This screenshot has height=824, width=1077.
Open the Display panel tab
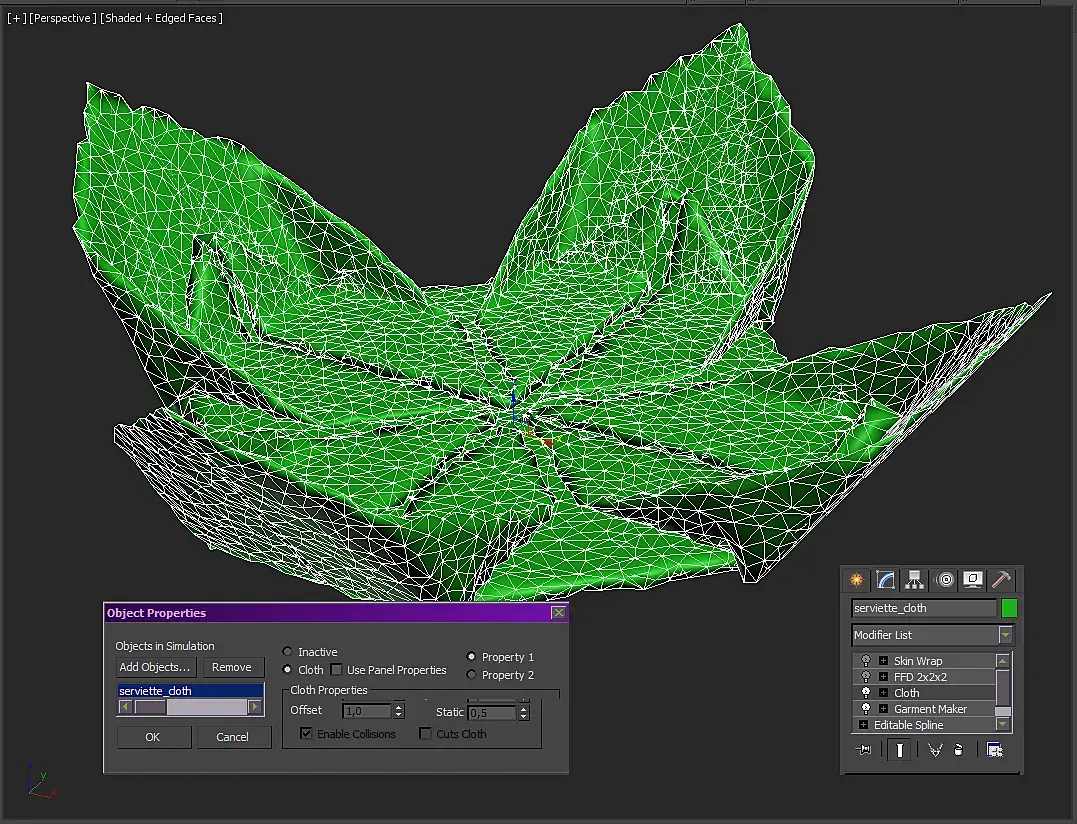point(972,580)
